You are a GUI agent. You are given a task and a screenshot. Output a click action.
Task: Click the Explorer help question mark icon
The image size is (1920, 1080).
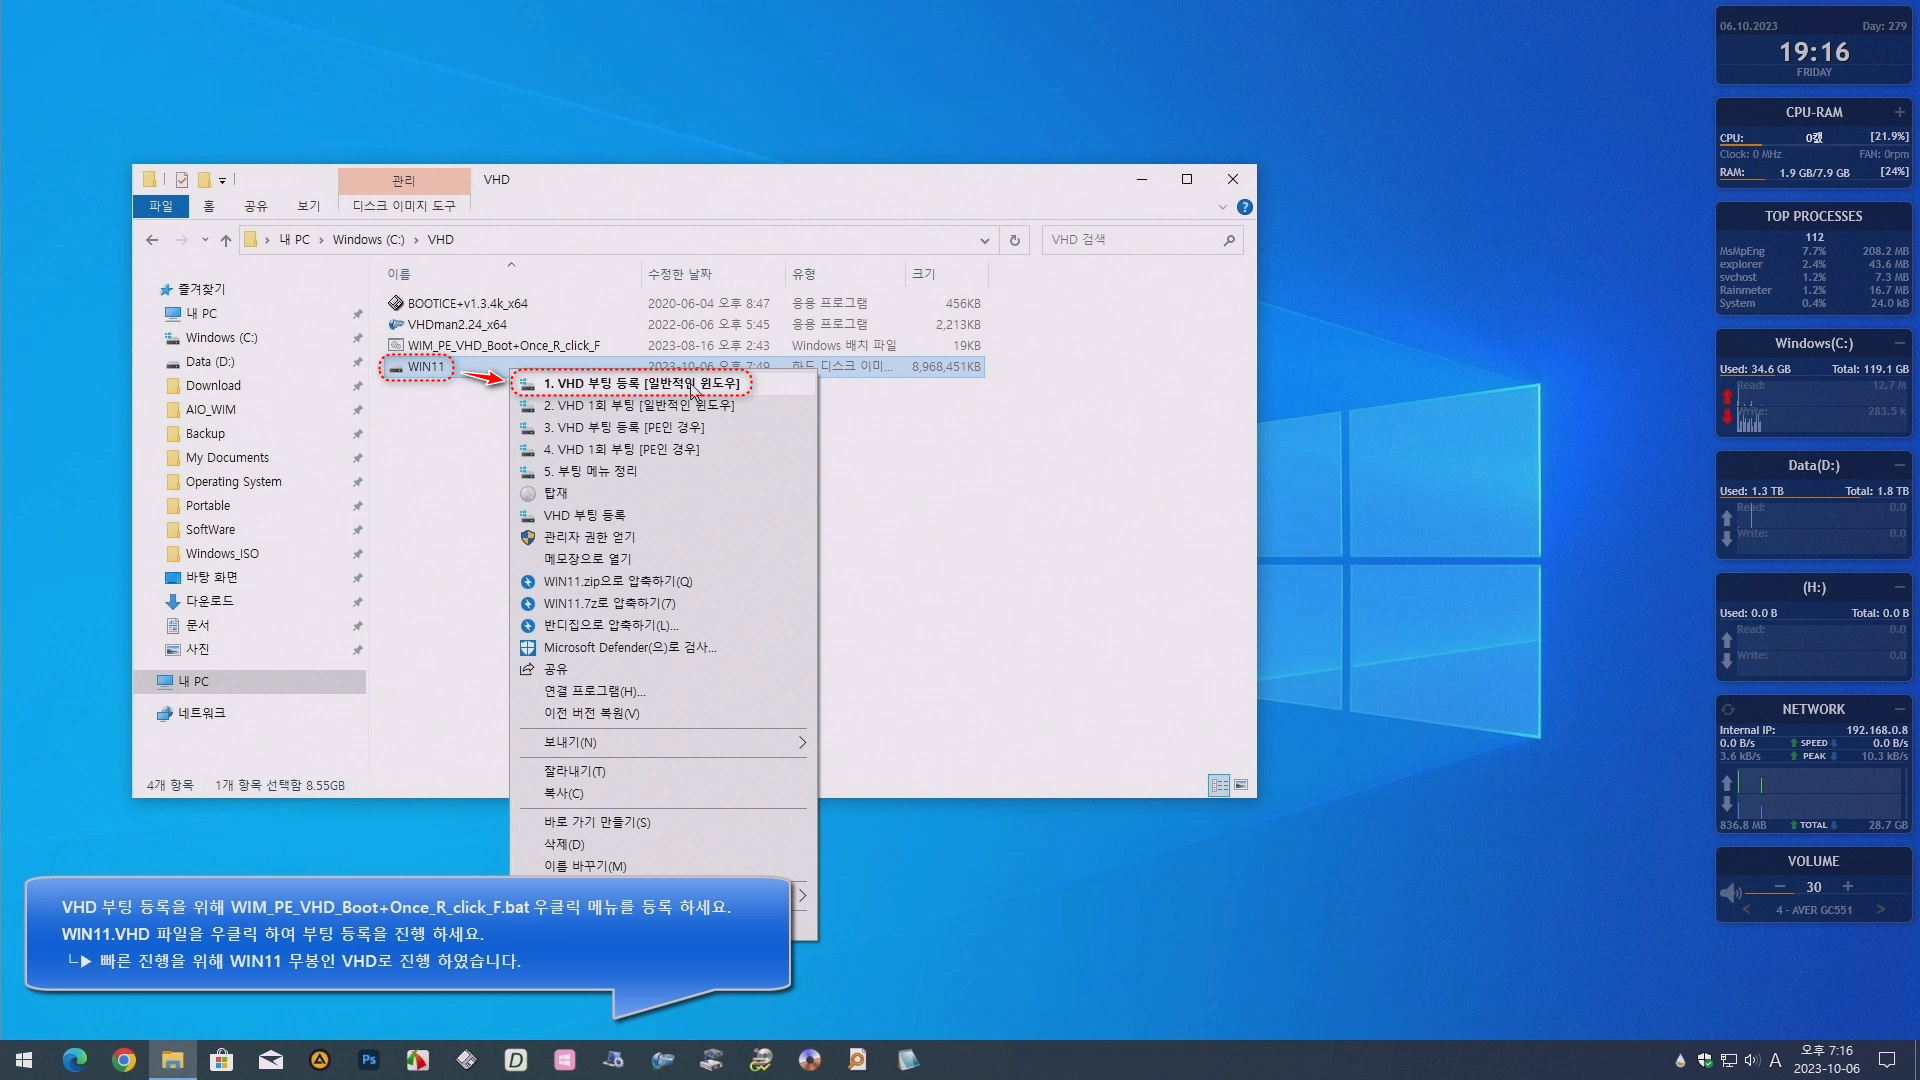(x=1245, y=207)
